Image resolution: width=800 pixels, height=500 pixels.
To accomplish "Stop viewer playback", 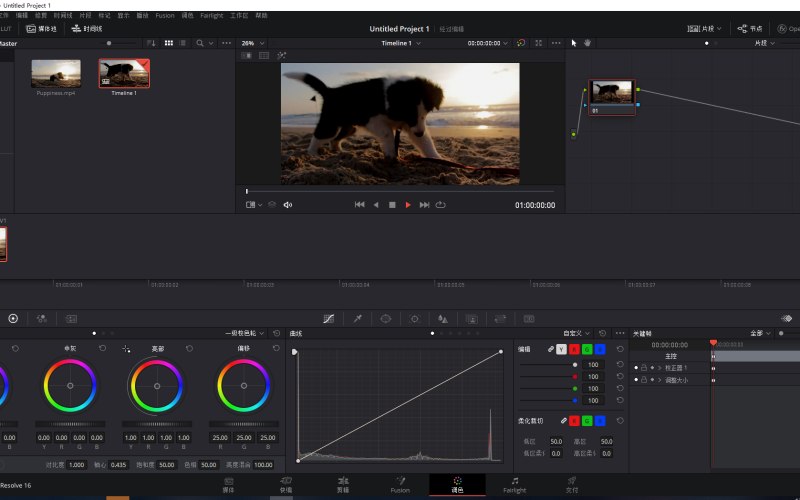I will [x=392, y=205].
